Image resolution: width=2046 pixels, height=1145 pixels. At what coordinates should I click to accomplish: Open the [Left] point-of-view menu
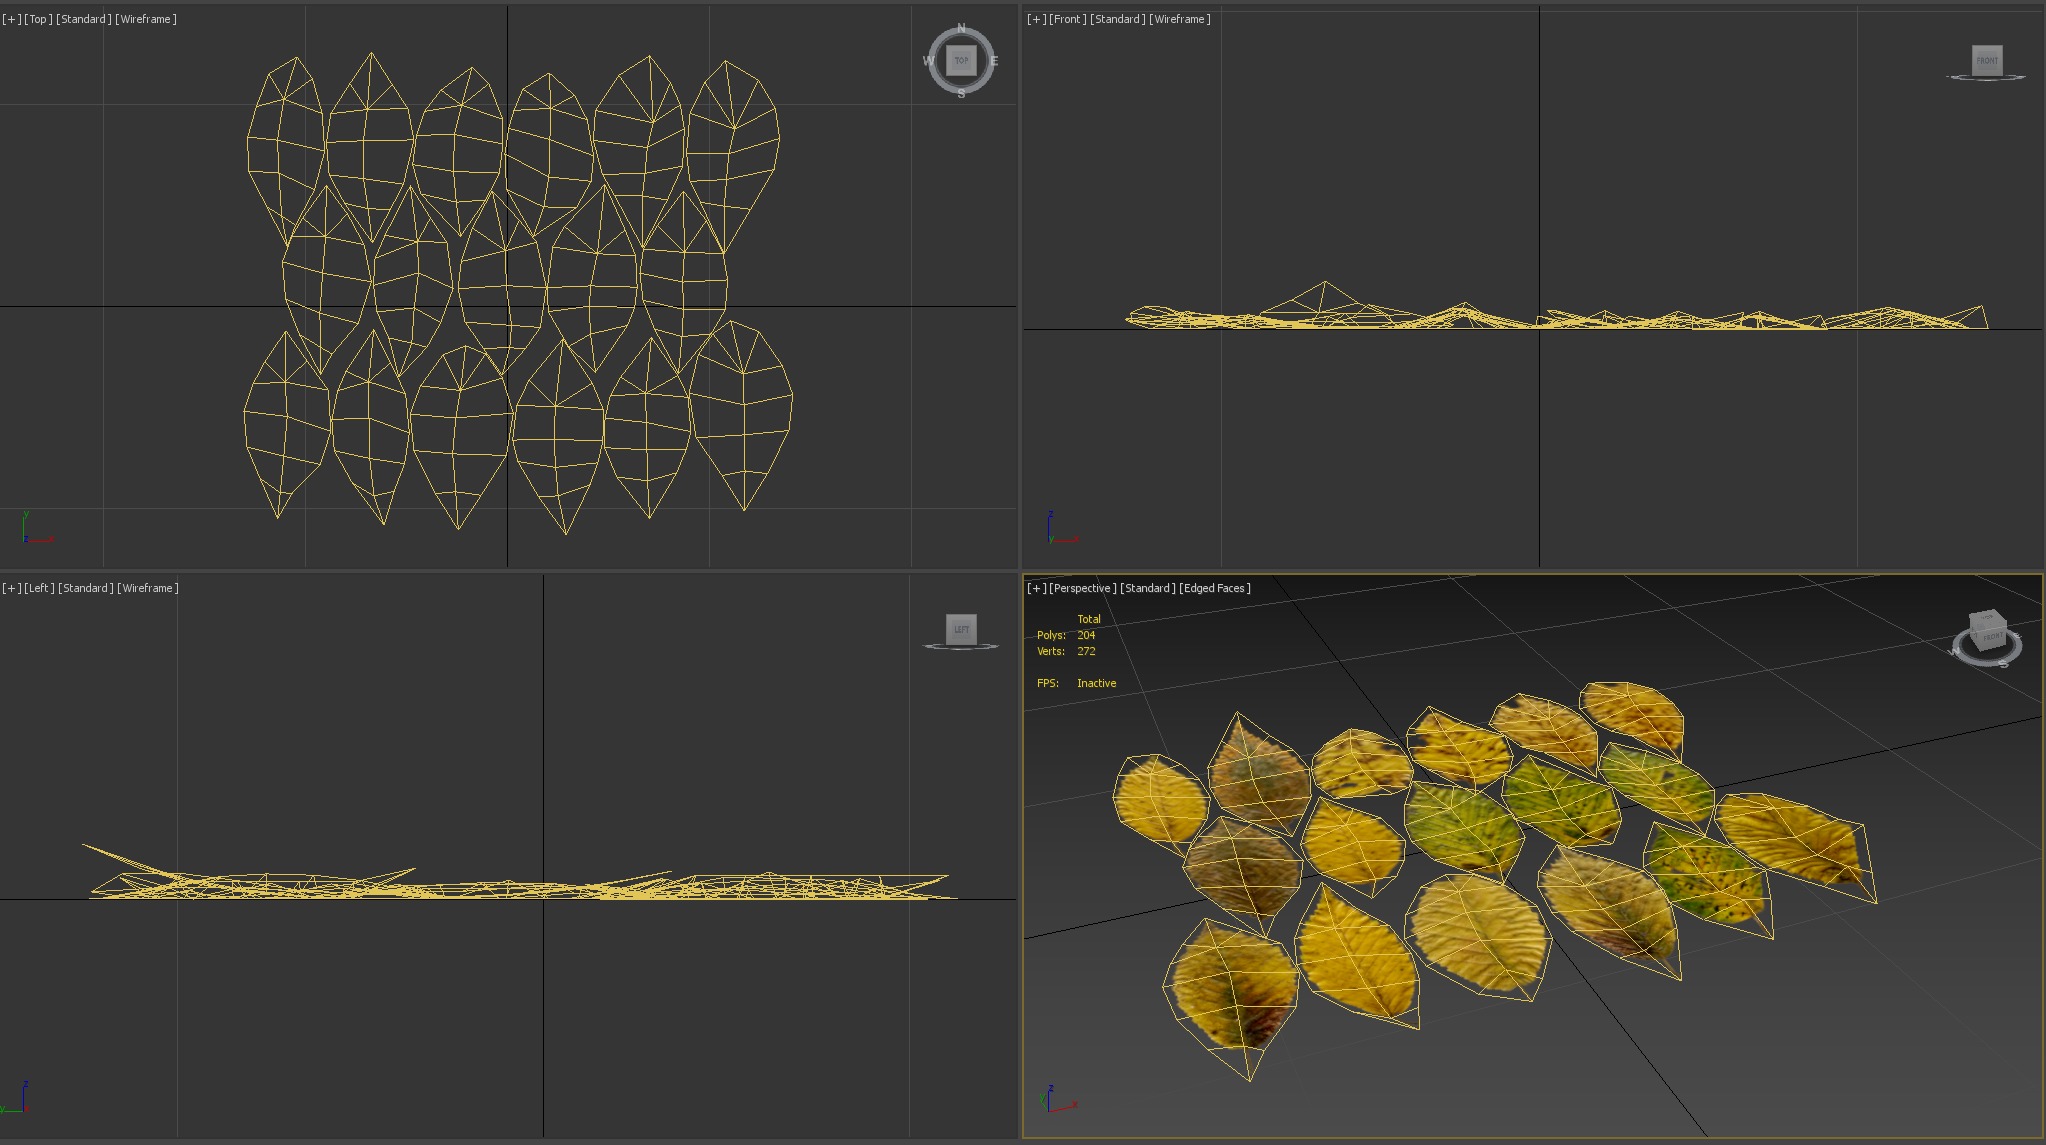40,588
